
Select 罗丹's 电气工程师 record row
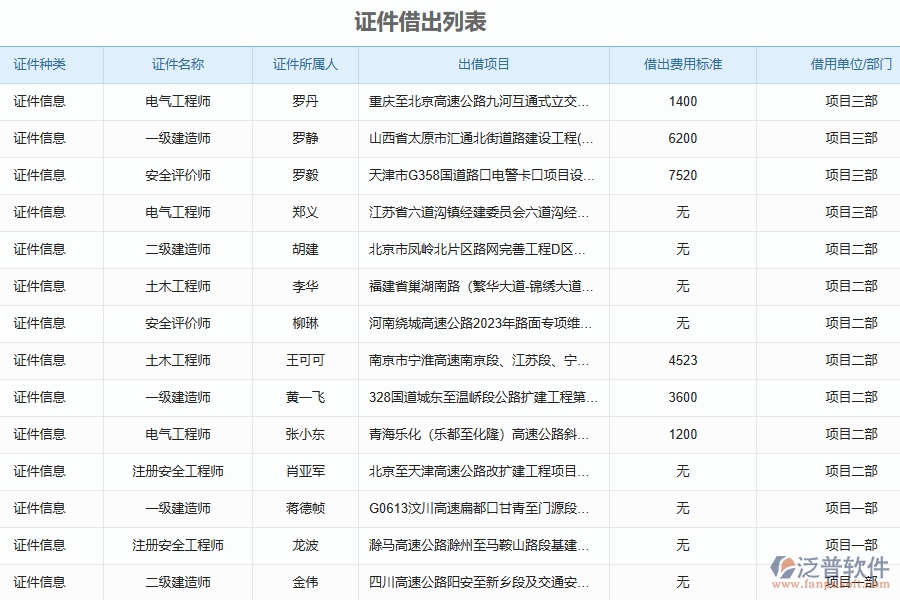[x=178, y=101]
